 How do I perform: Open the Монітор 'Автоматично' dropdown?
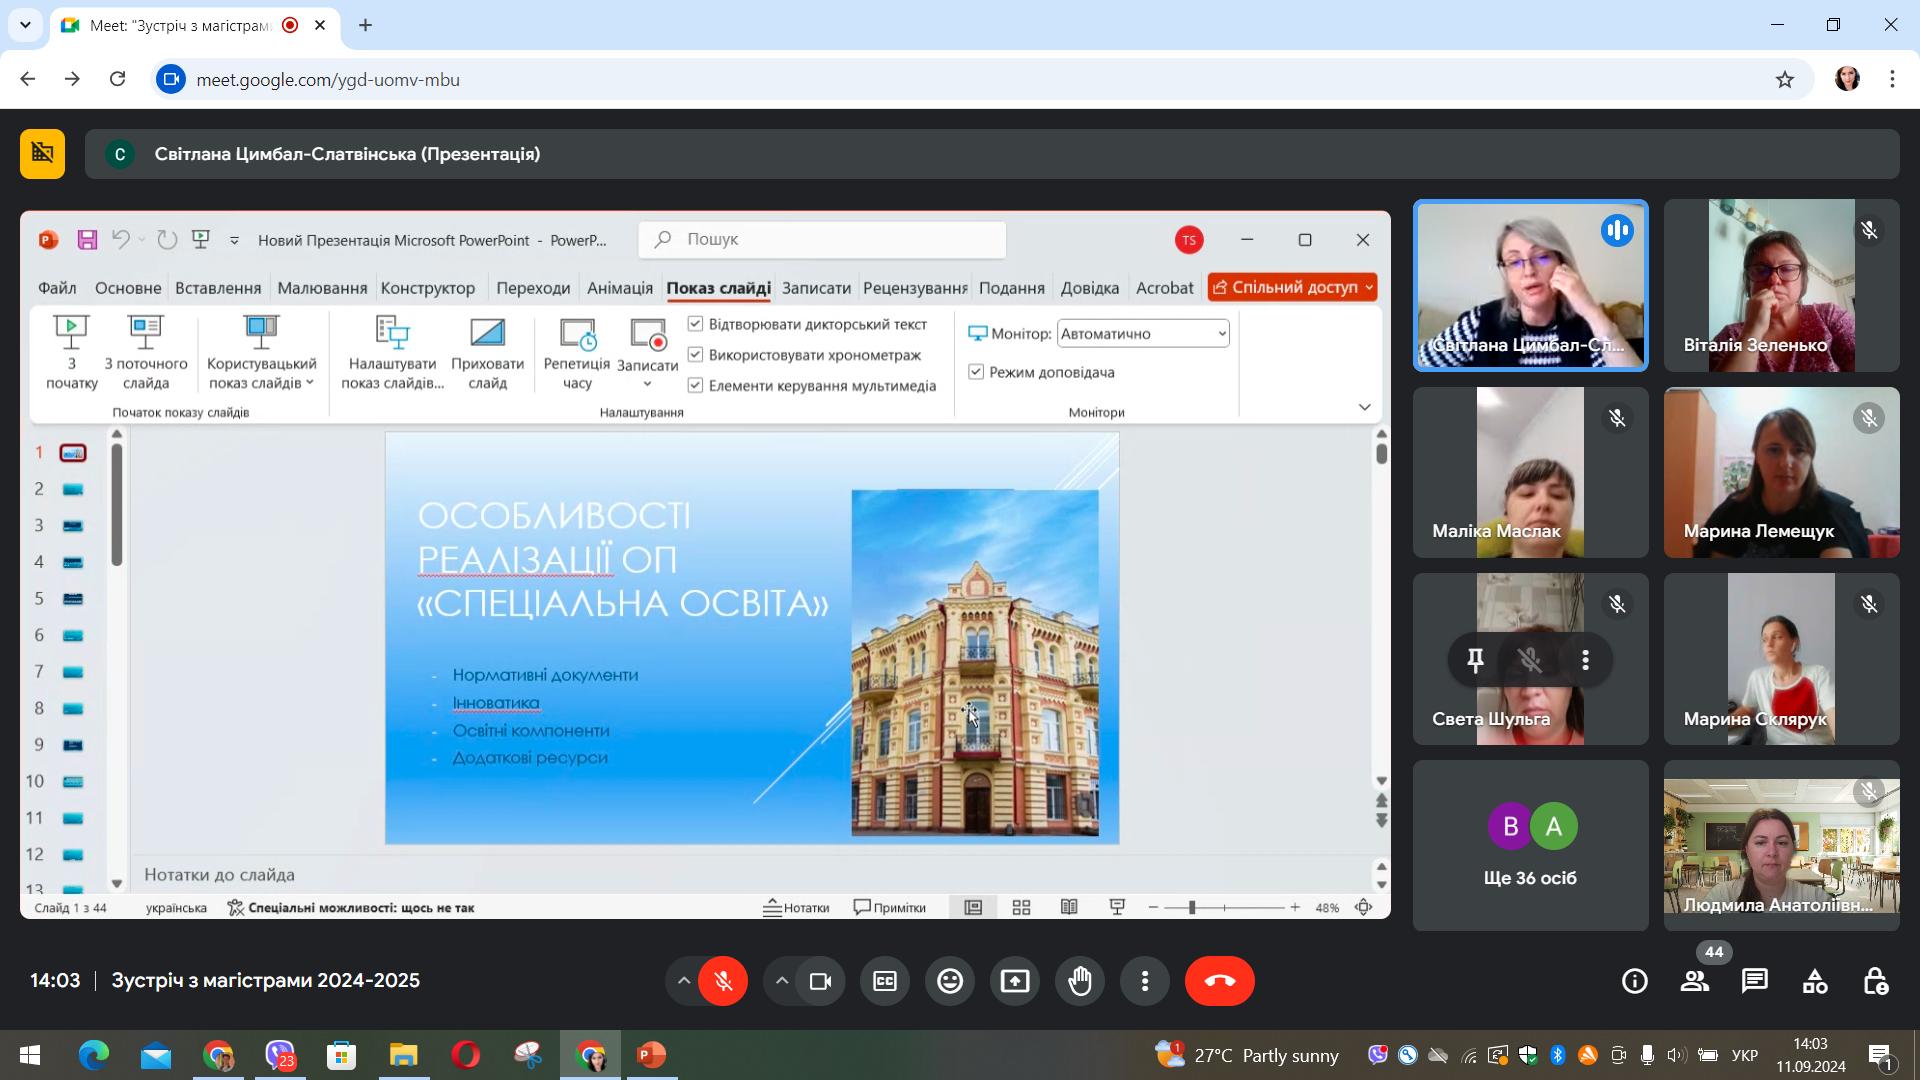(x=1143, y=334)
